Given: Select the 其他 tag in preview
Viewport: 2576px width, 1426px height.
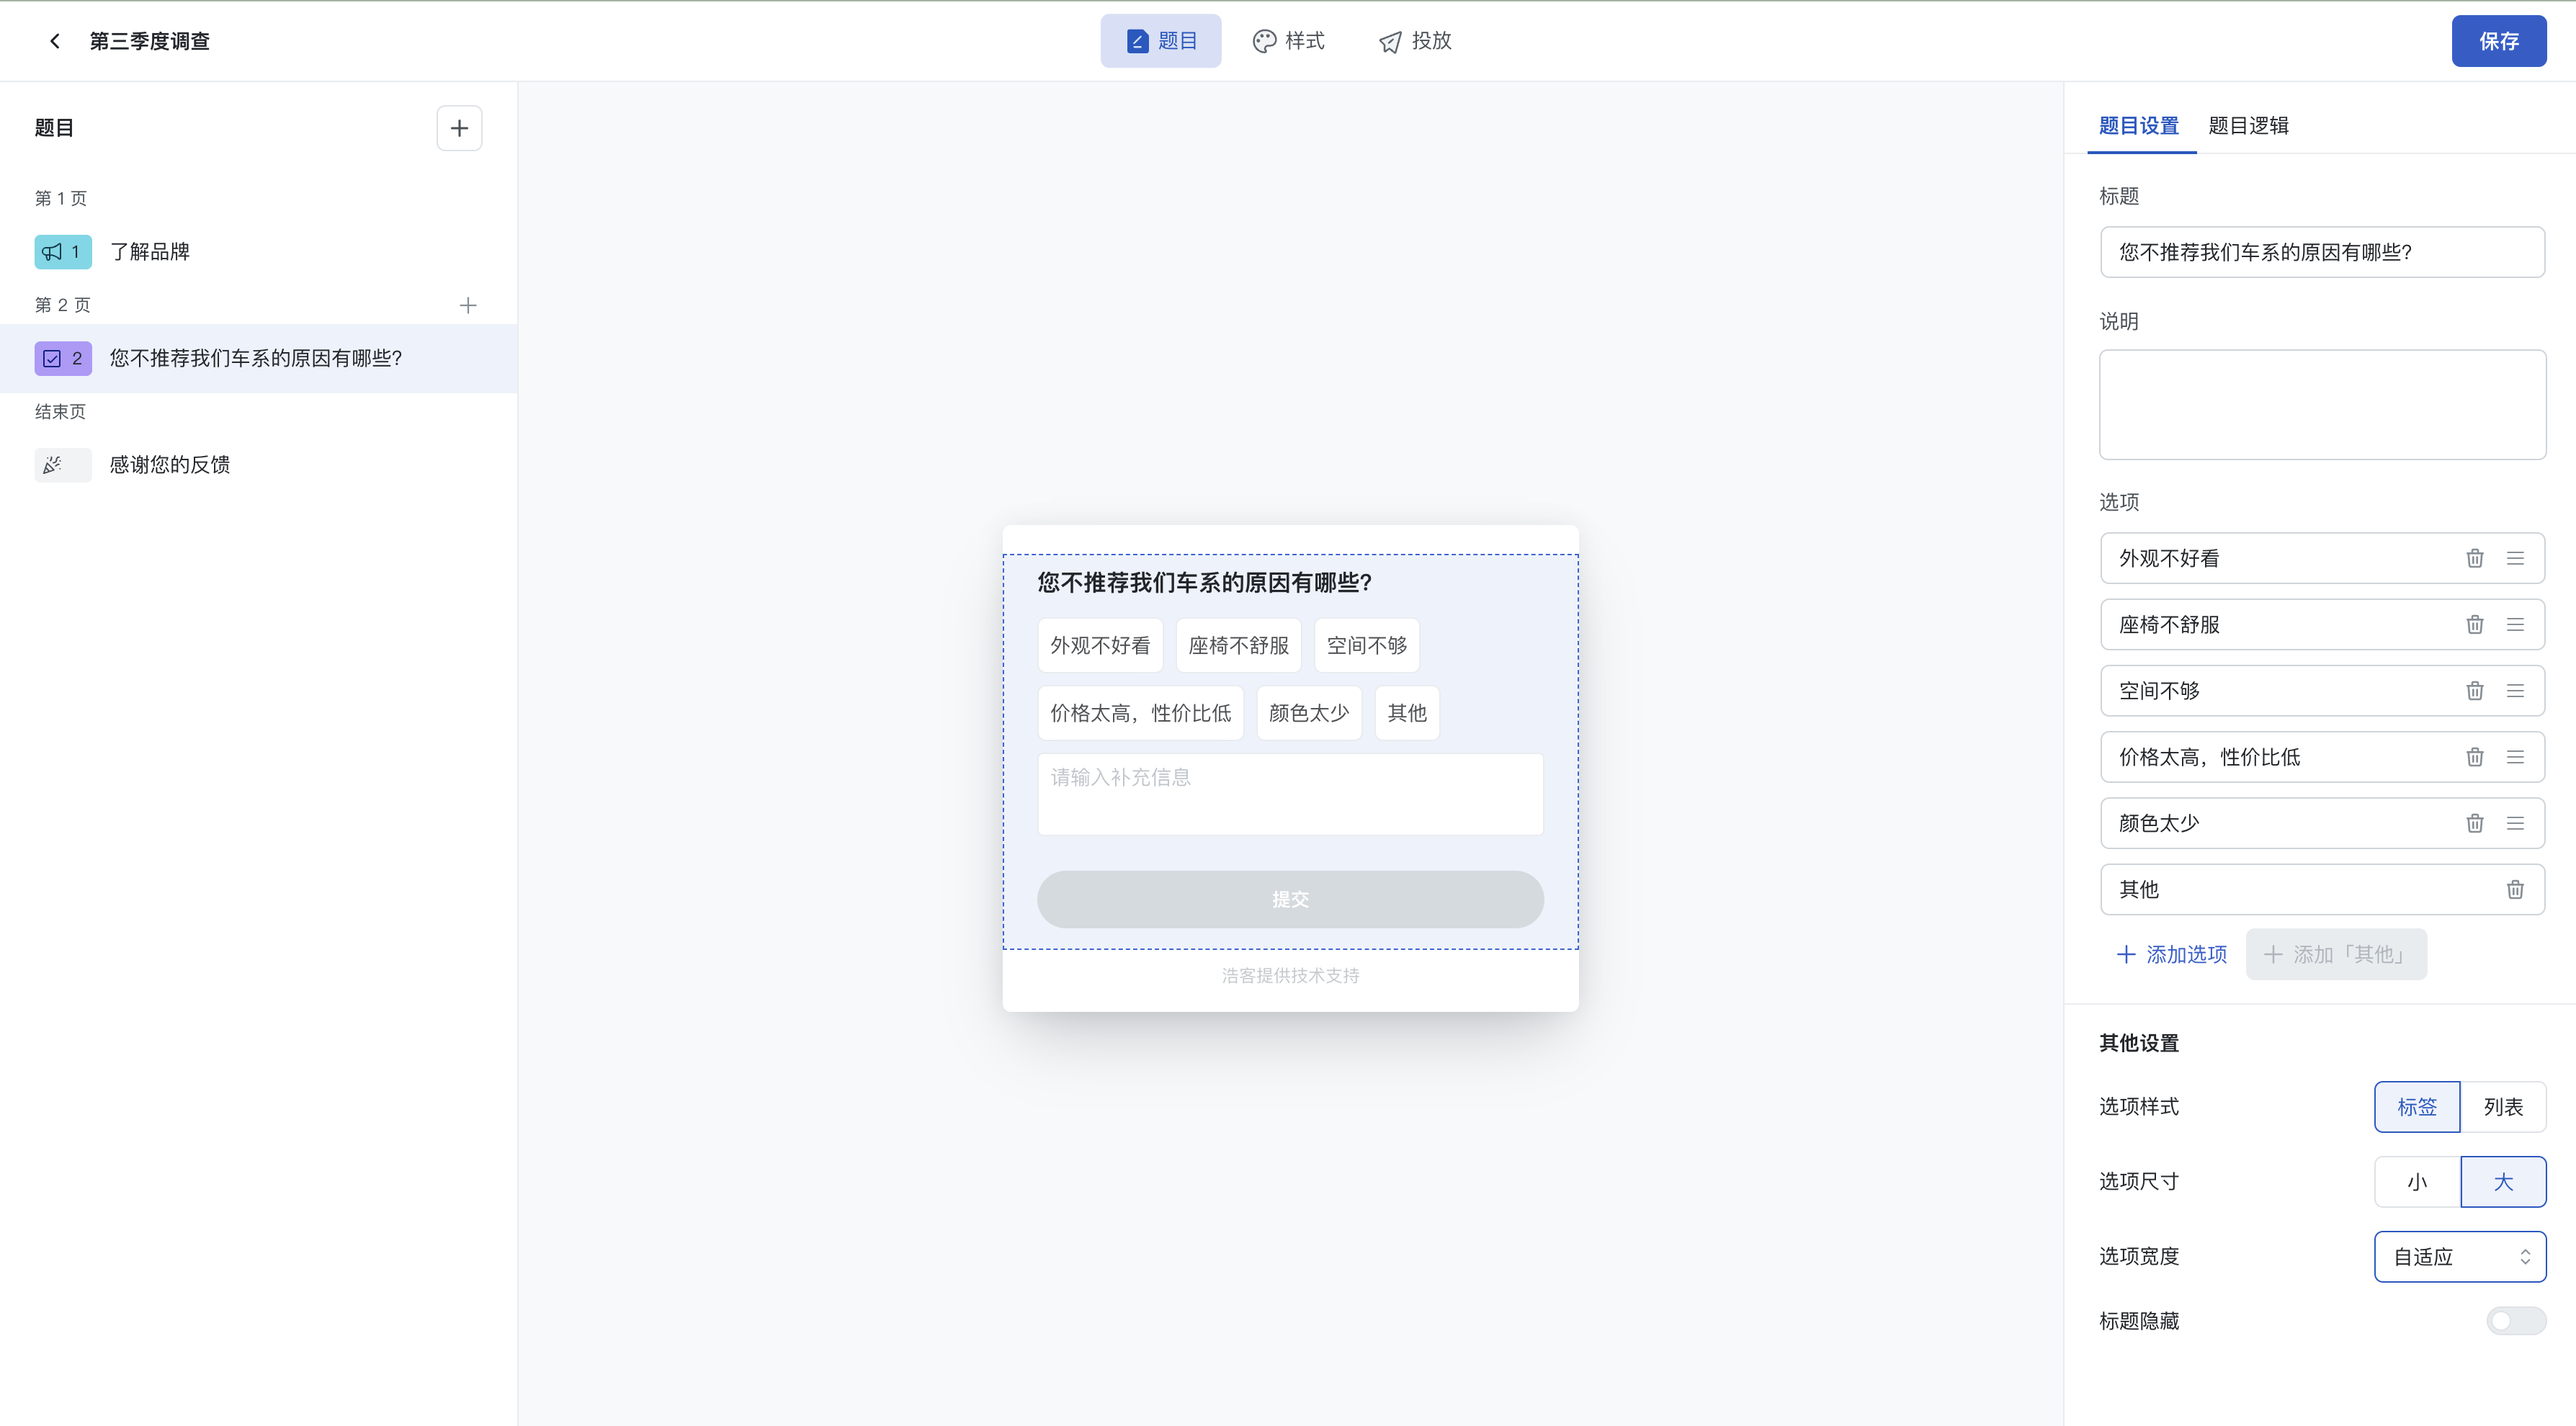Looking at the screenshot, I should tap(1407, 713).
